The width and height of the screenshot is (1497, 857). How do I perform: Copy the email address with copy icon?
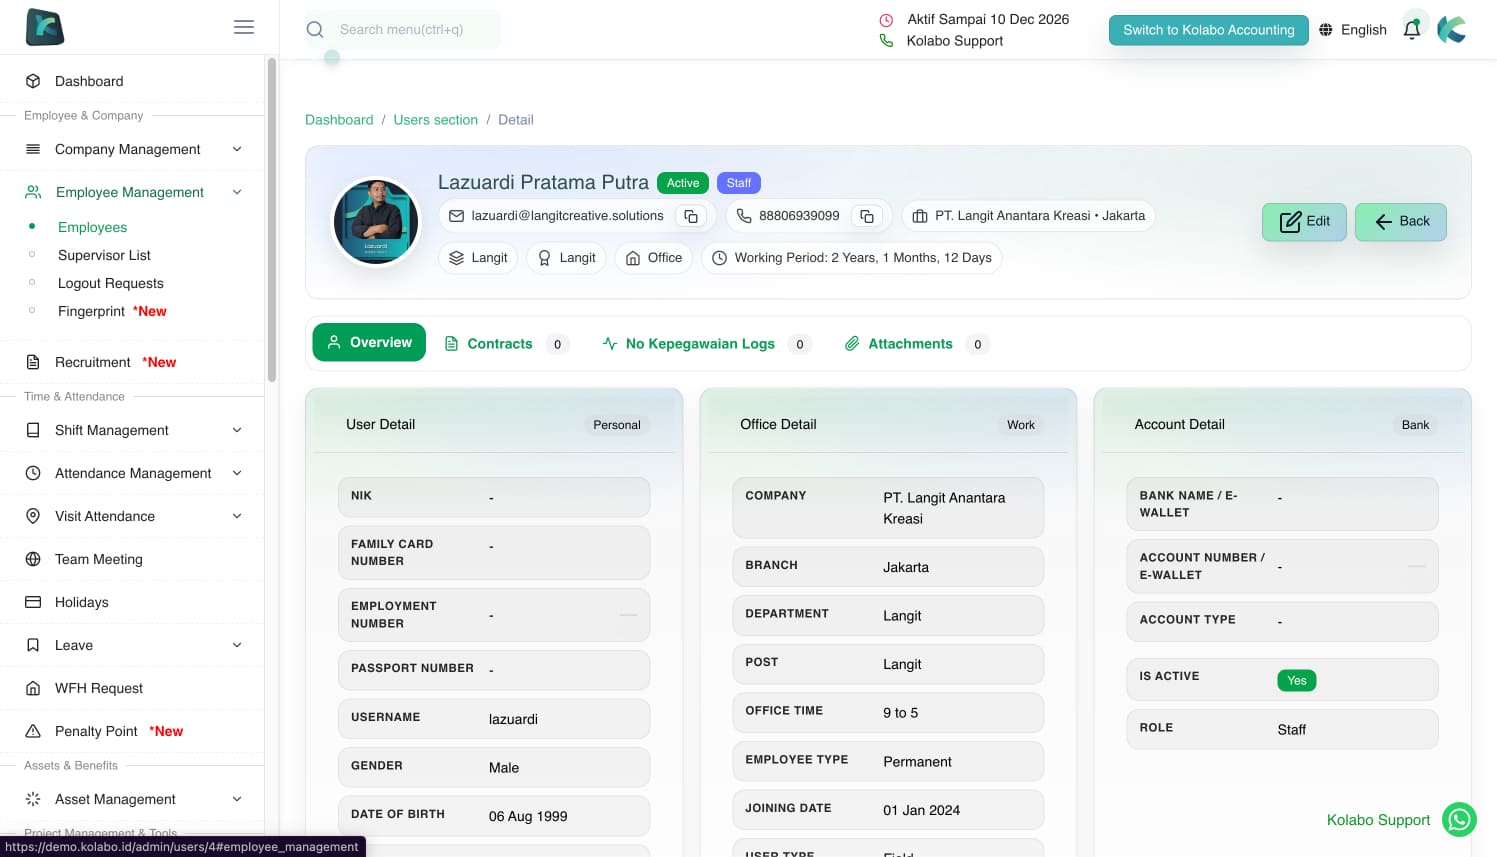coord(690,216)
